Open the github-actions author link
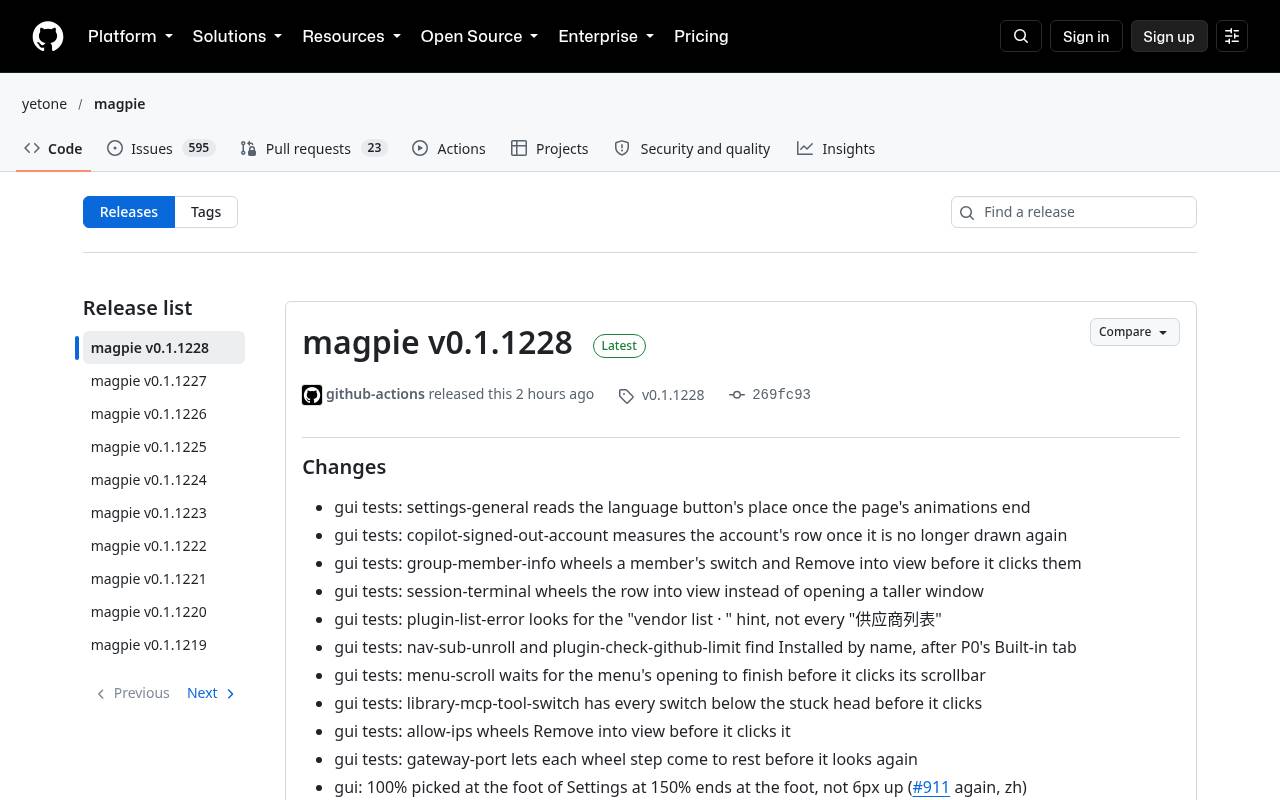This screenshot has height=800, width=1280. (x=375, y=394)
